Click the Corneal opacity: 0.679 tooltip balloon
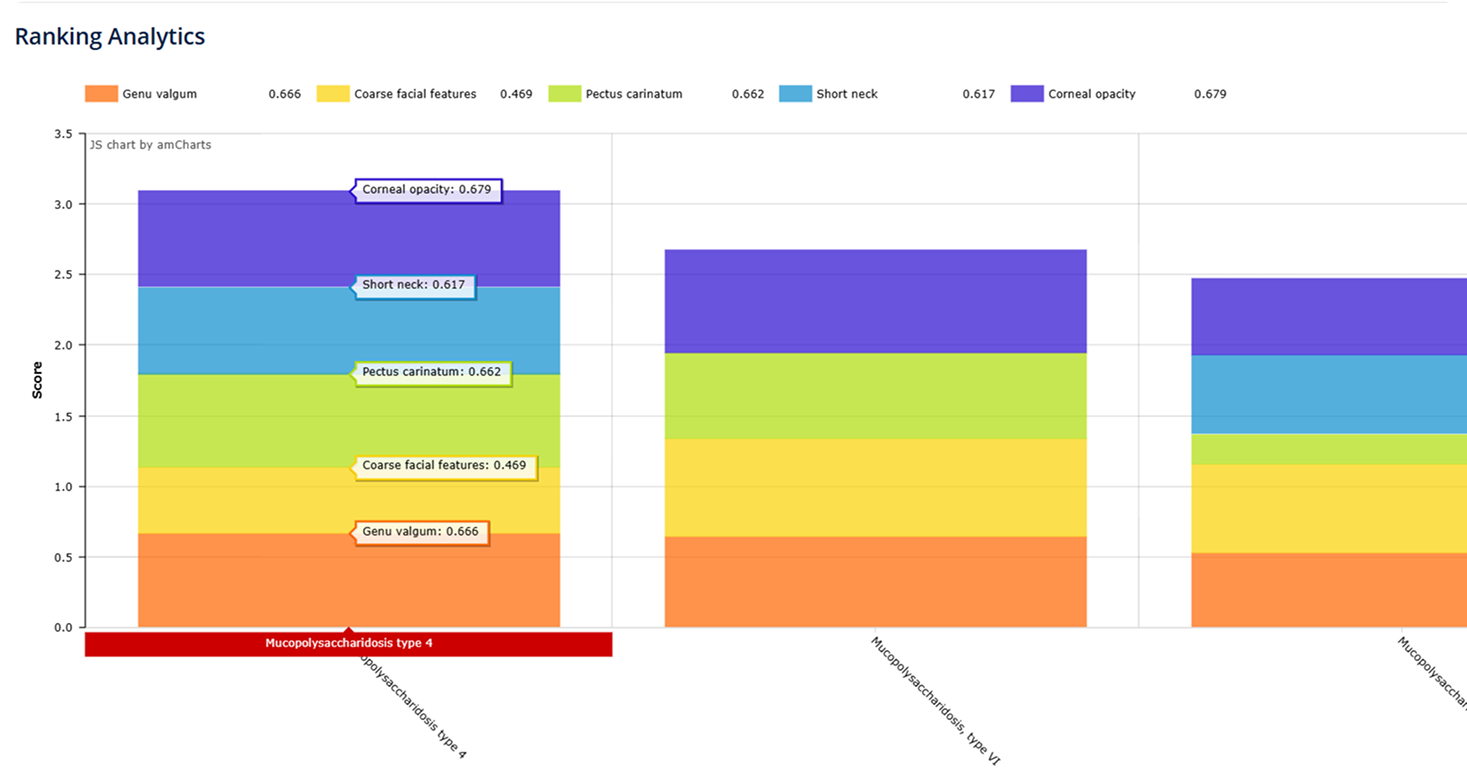This screenshot has width=1467, height=783. pyautogui.click(x=428, y=190)
